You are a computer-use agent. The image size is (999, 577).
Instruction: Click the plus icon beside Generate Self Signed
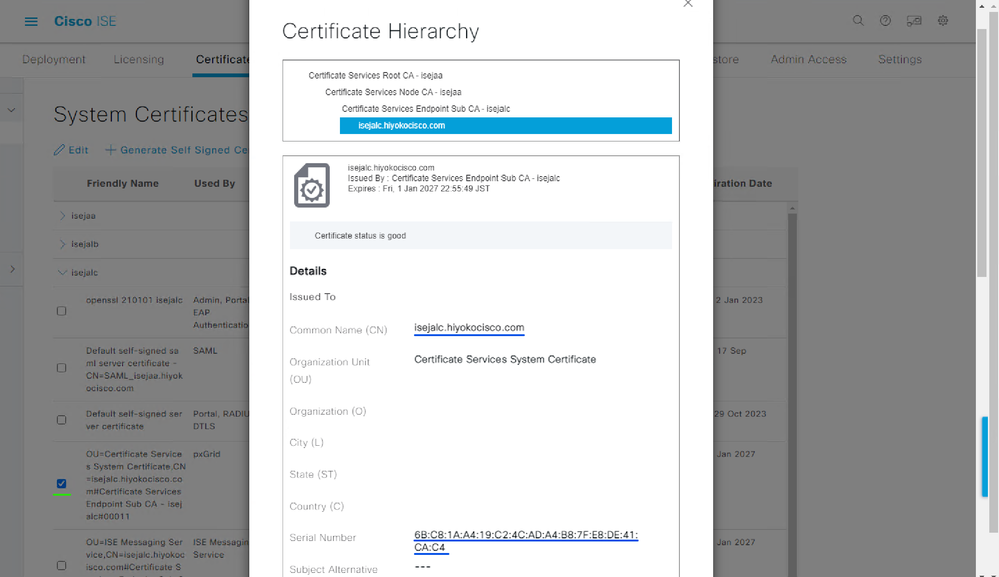[x=110, y=150]
